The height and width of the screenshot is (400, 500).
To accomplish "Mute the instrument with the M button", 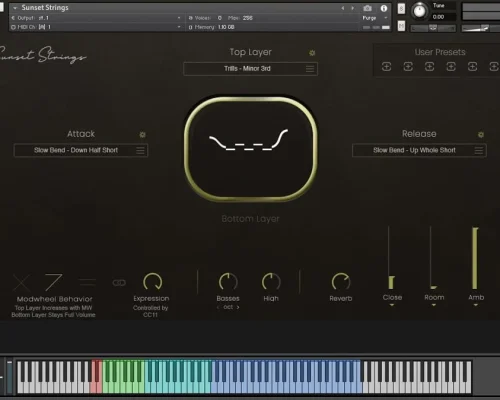I will point(401,26).
